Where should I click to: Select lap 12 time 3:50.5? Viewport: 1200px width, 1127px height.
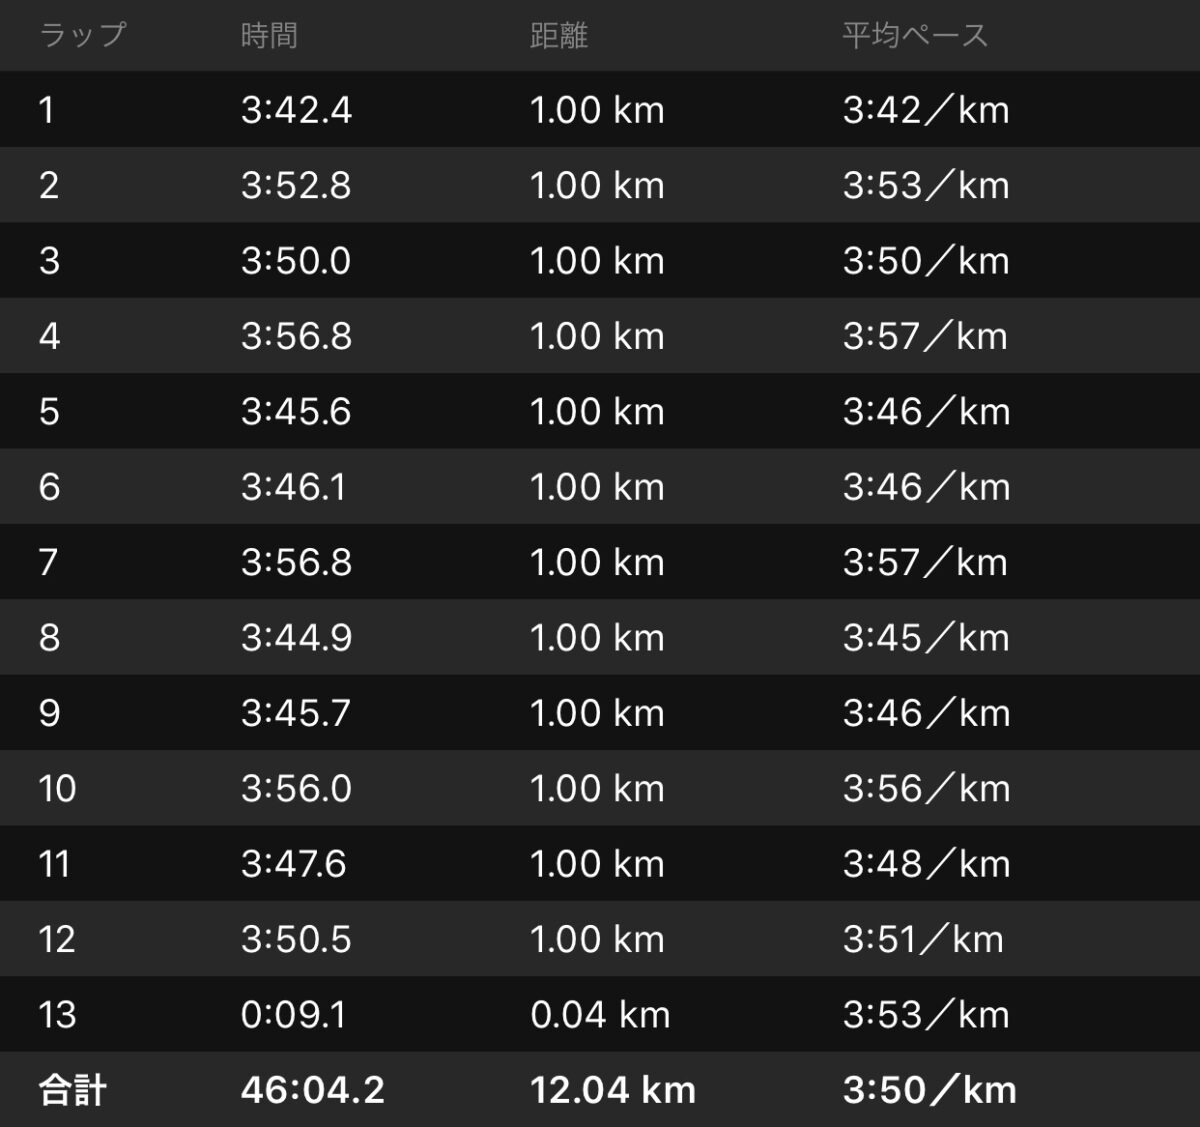[296, 940]
